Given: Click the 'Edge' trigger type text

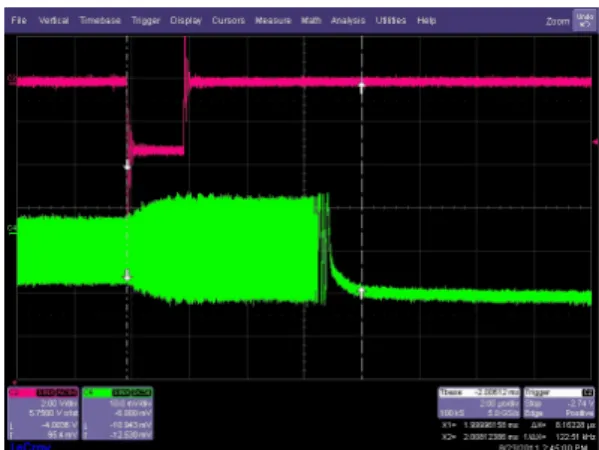Looking at the screenshot, I should [532, 413].
